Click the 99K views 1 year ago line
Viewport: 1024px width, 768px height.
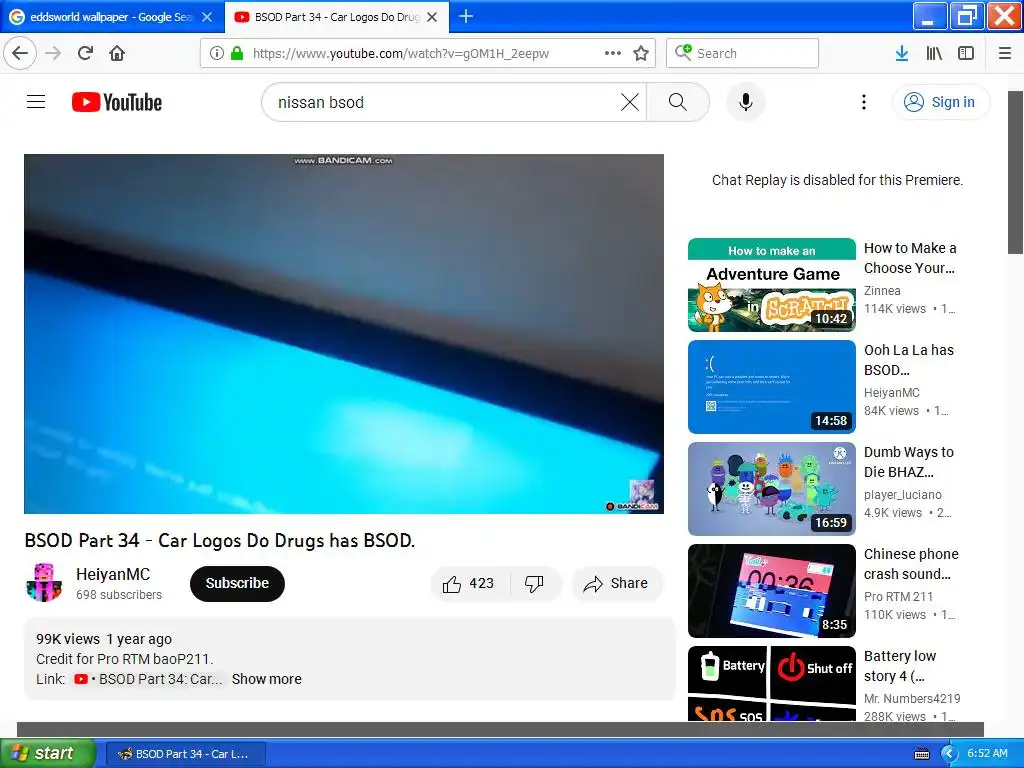[104, 639]
